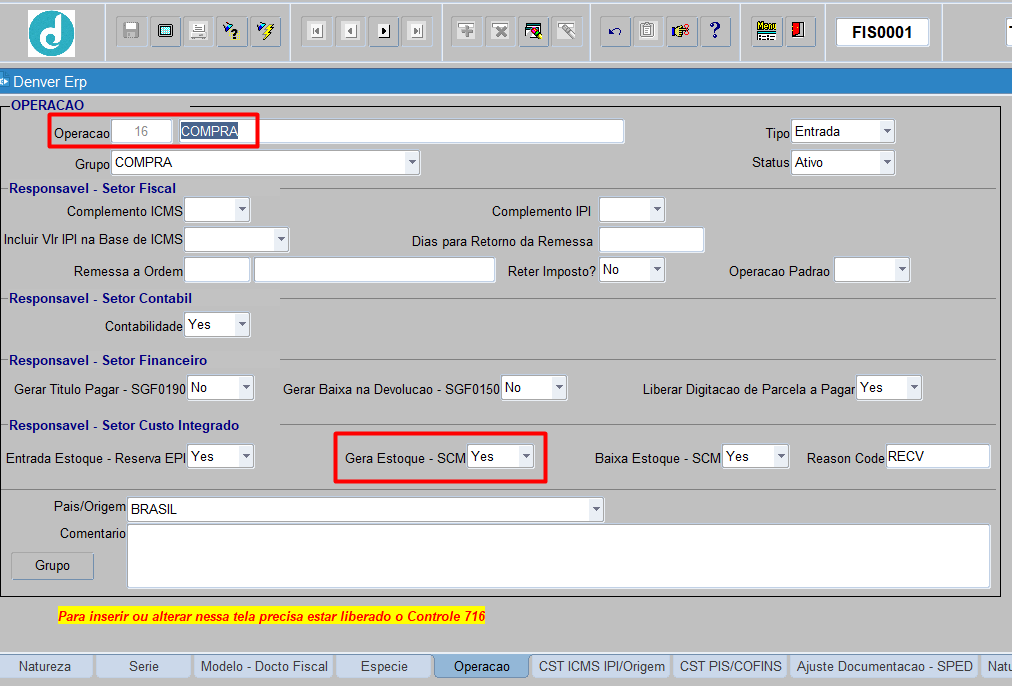Switch to the CST PIS/COFINS tab
1012x686 pixels.
tap(730, 667)
